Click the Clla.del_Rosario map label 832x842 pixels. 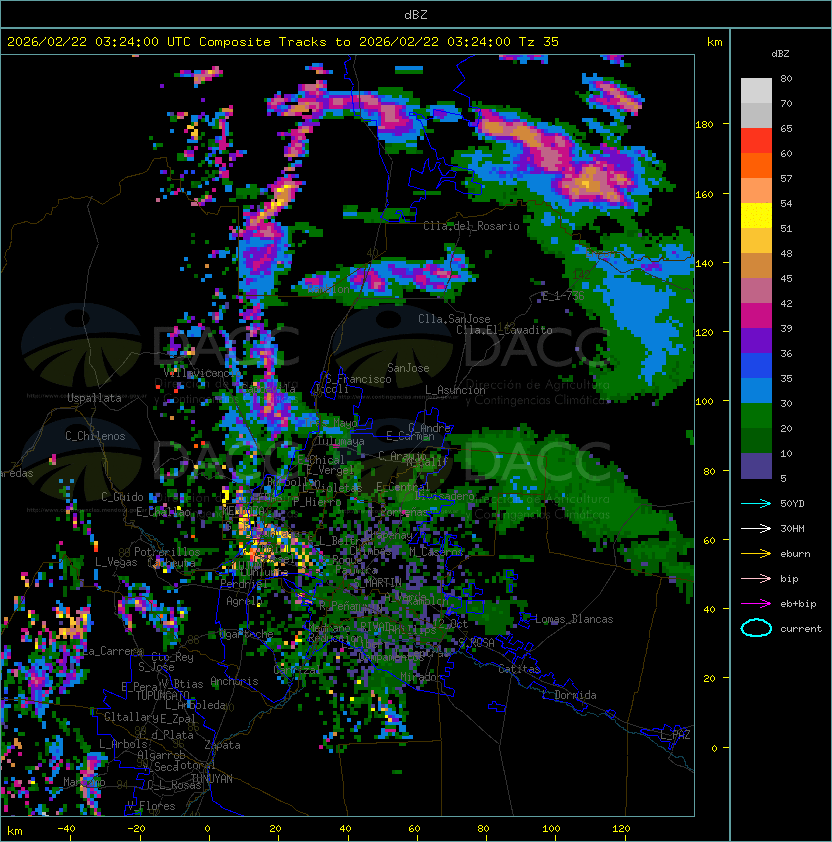tap(471, 226)
